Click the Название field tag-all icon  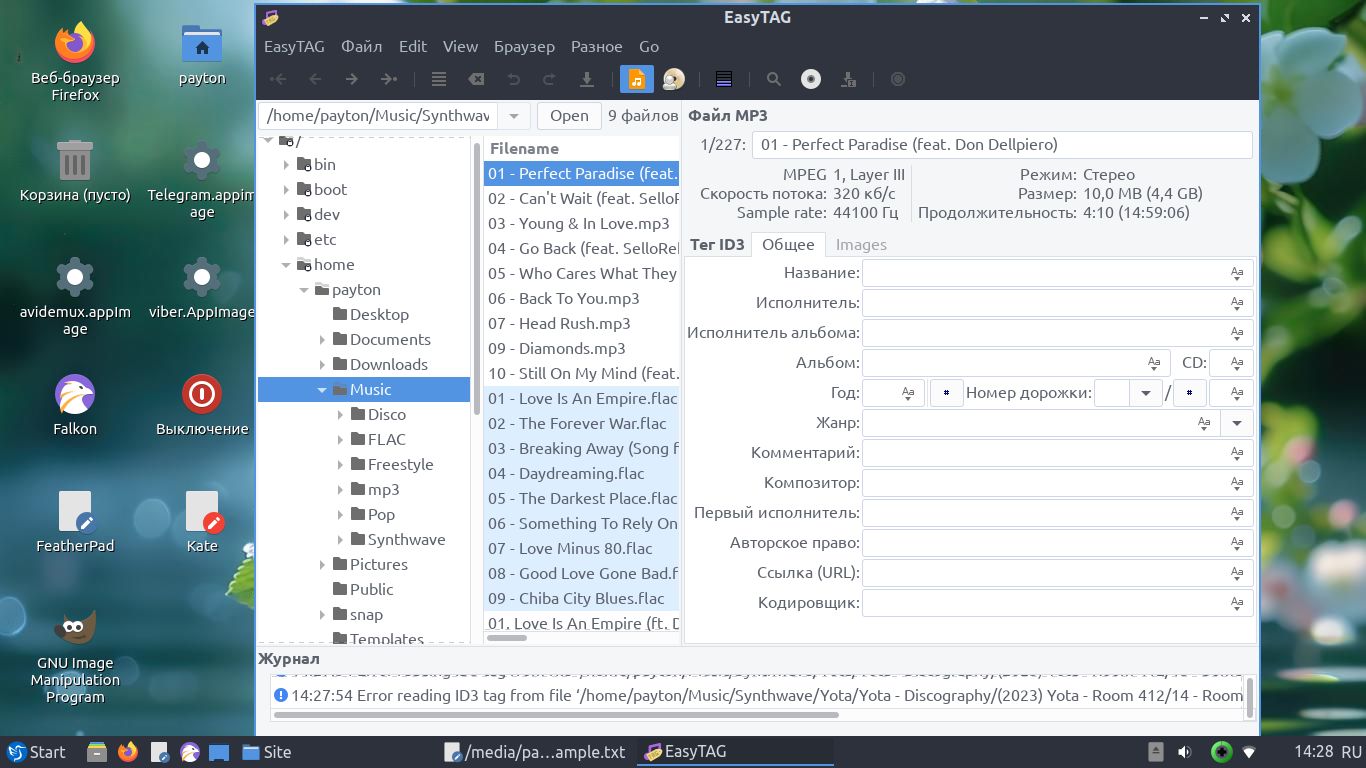[1237, 273]
